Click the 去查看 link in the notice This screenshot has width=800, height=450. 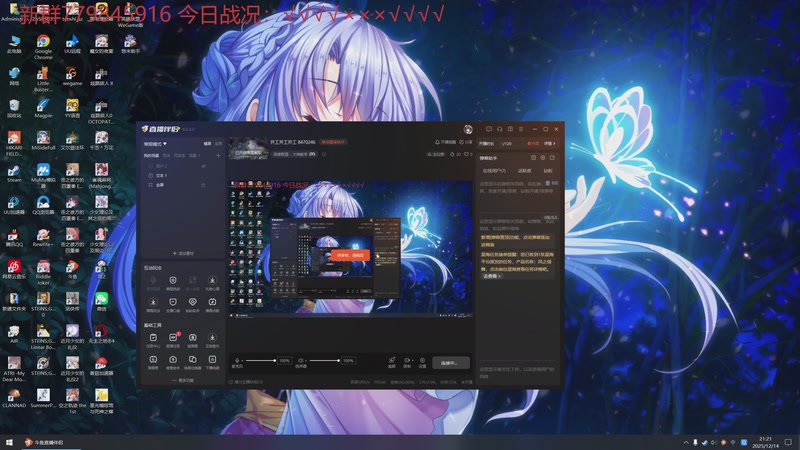click(x=492, y=276)
